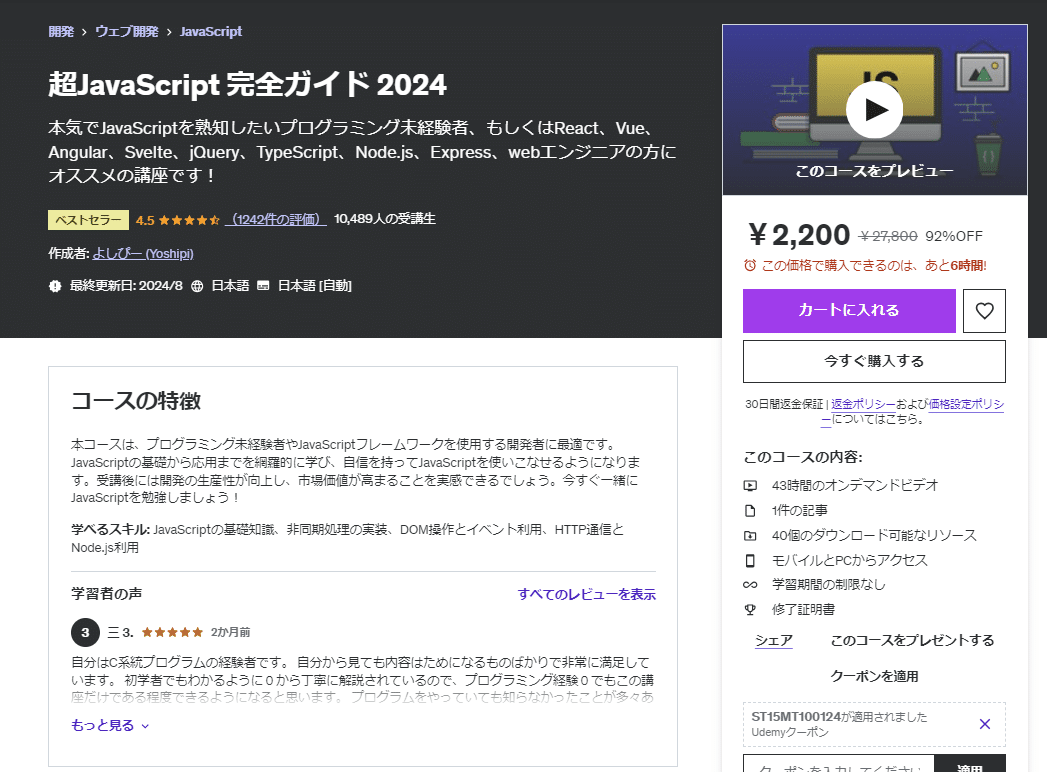Image resolution: width=1047 pixels, height=772 pixels.
Task: Click the closed caption icon beside 日本語 [自動]
Action: (x=263, y=286)
